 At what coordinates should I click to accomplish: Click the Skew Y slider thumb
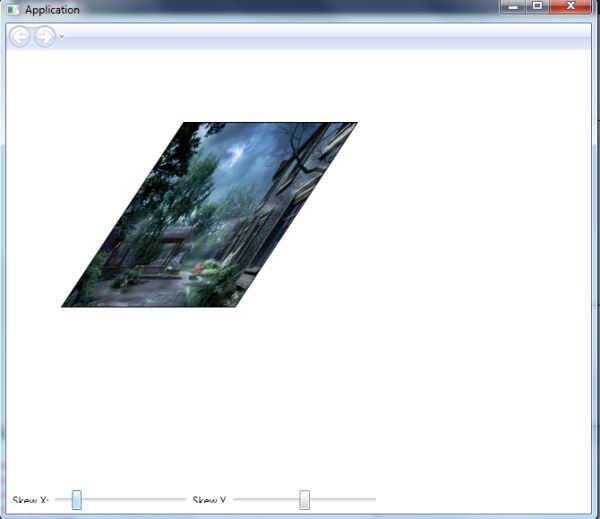tap(305, 500)
